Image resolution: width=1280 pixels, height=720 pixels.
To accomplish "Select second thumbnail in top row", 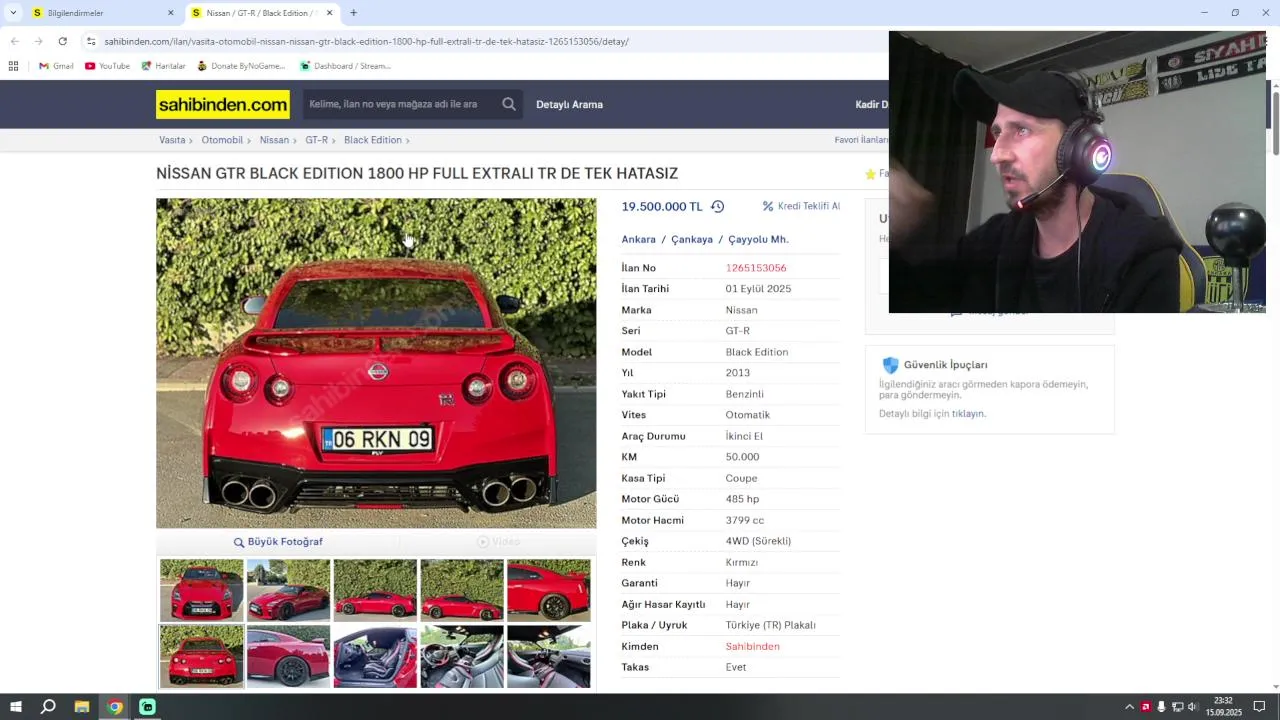I will tap(288, 590).
